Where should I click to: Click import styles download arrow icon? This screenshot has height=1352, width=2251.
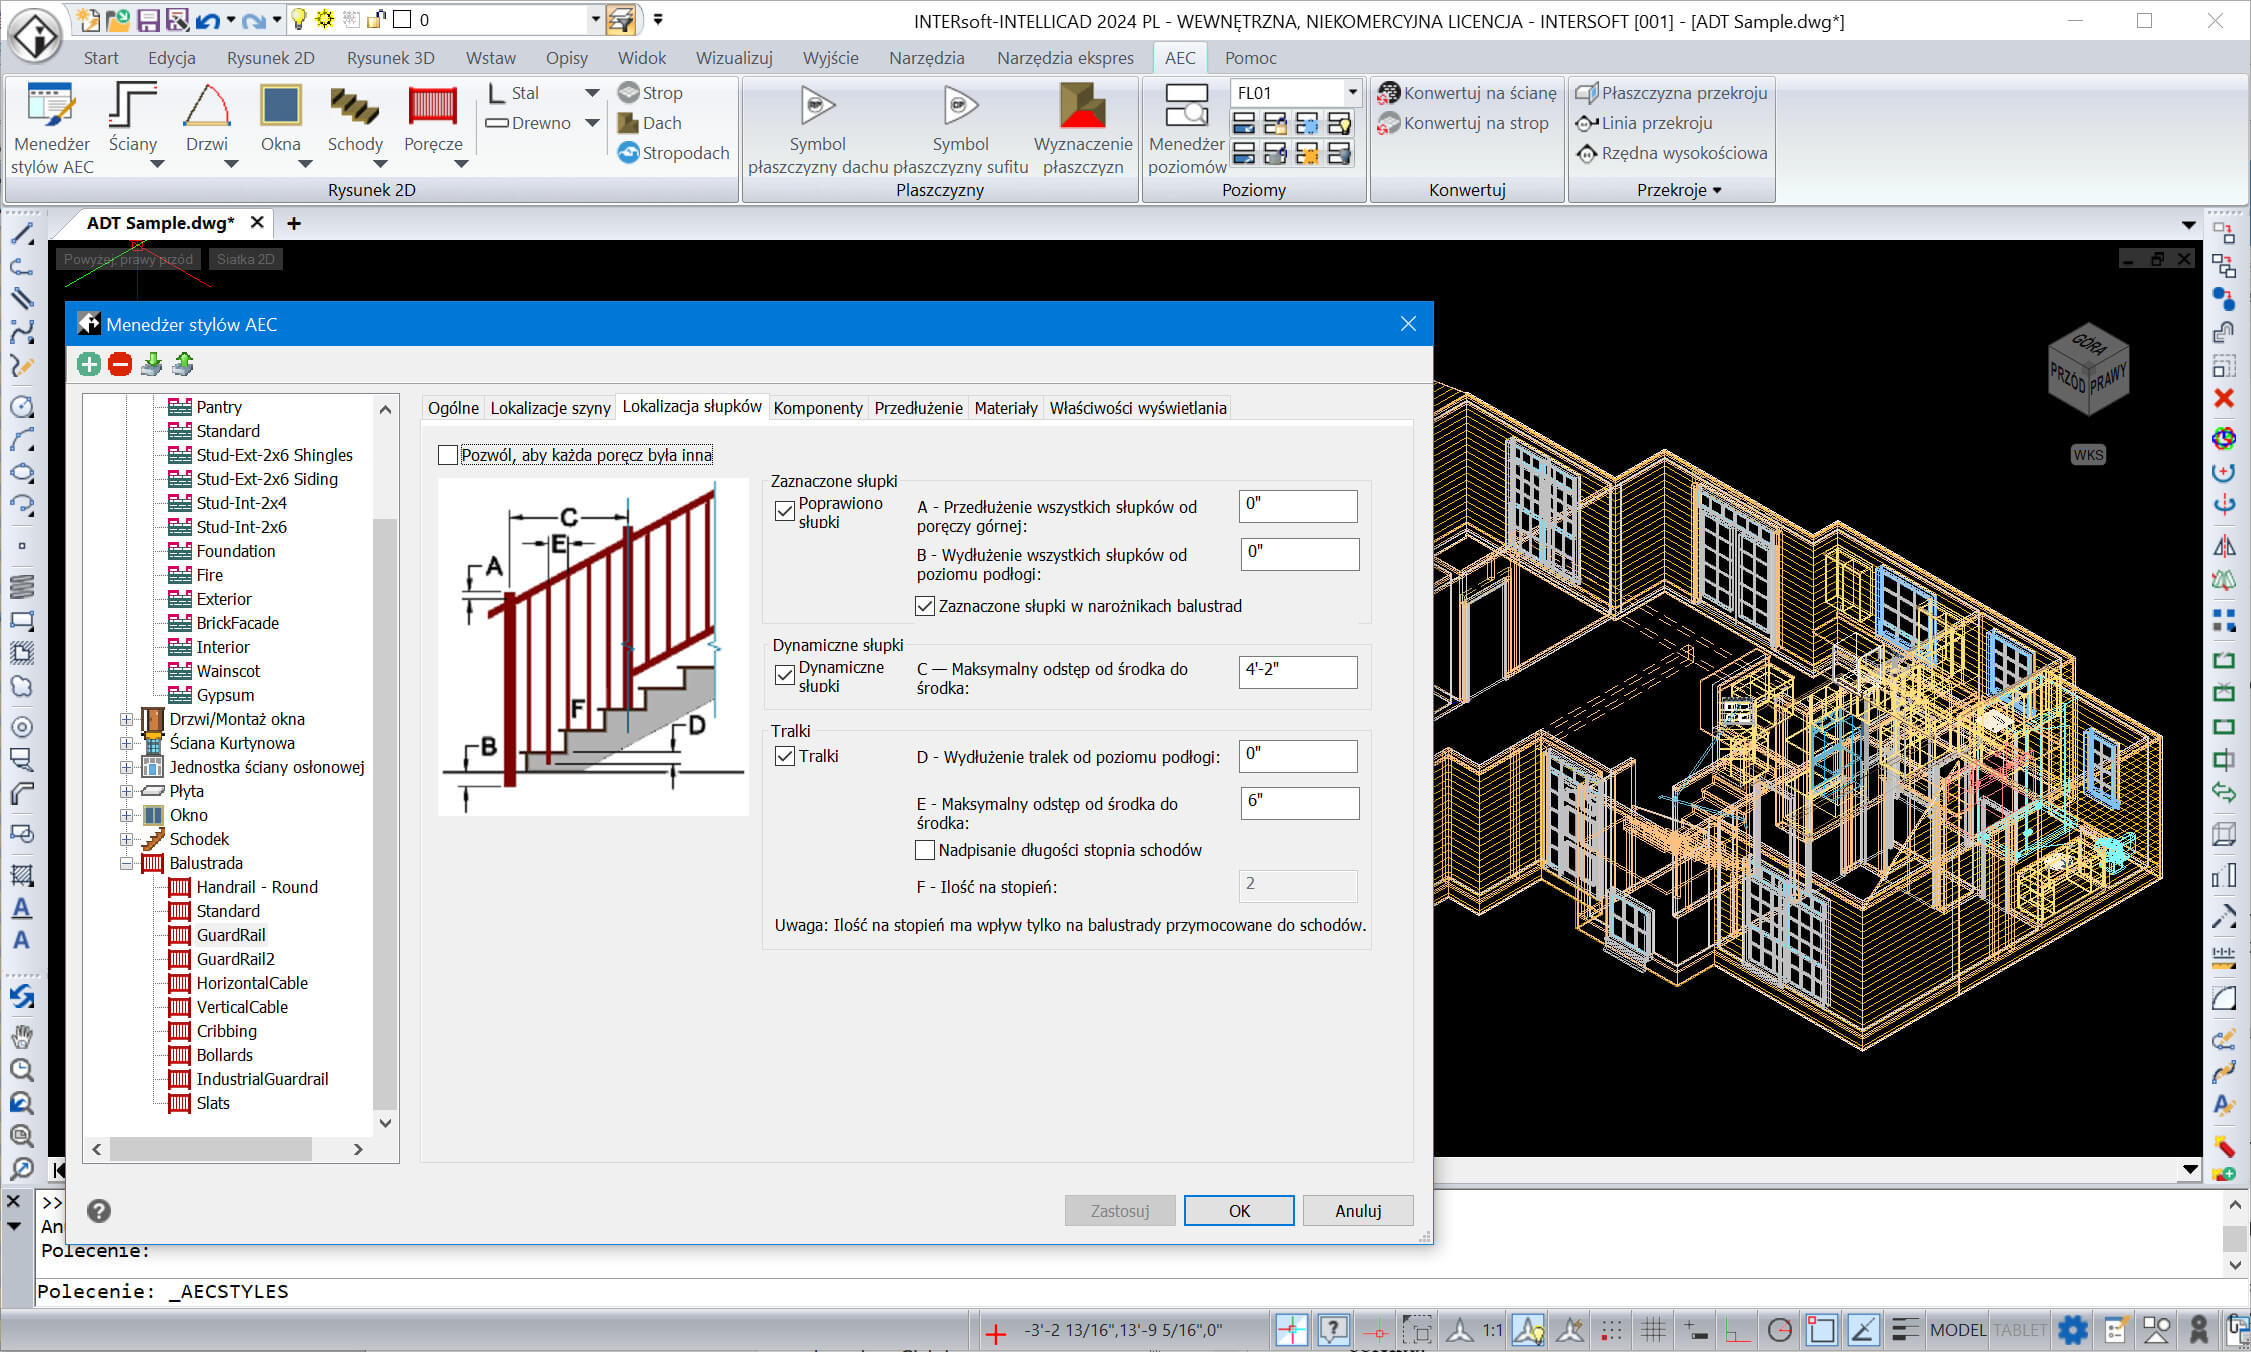151,364
